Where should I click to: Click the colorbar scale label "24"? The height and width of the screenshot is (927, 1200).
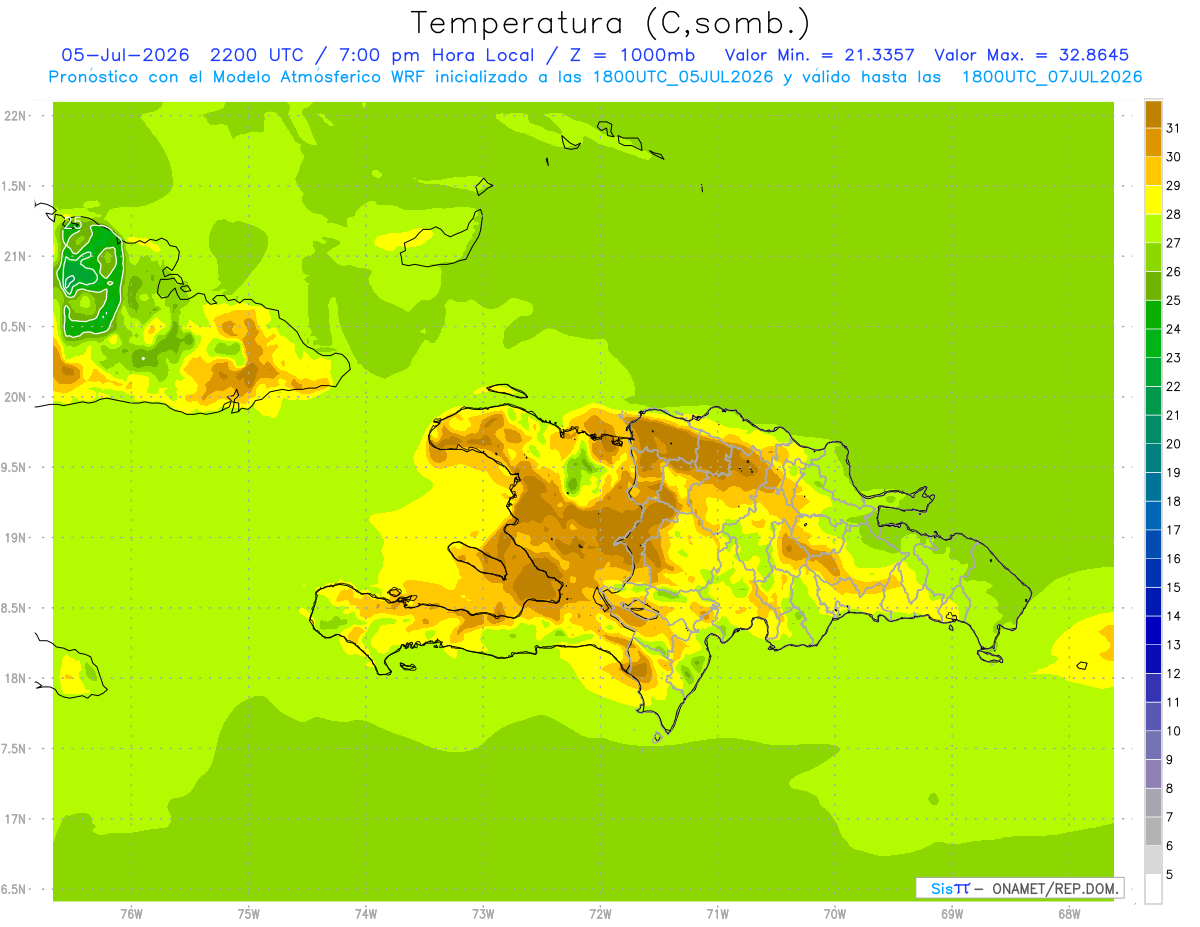pos(1174,329)
